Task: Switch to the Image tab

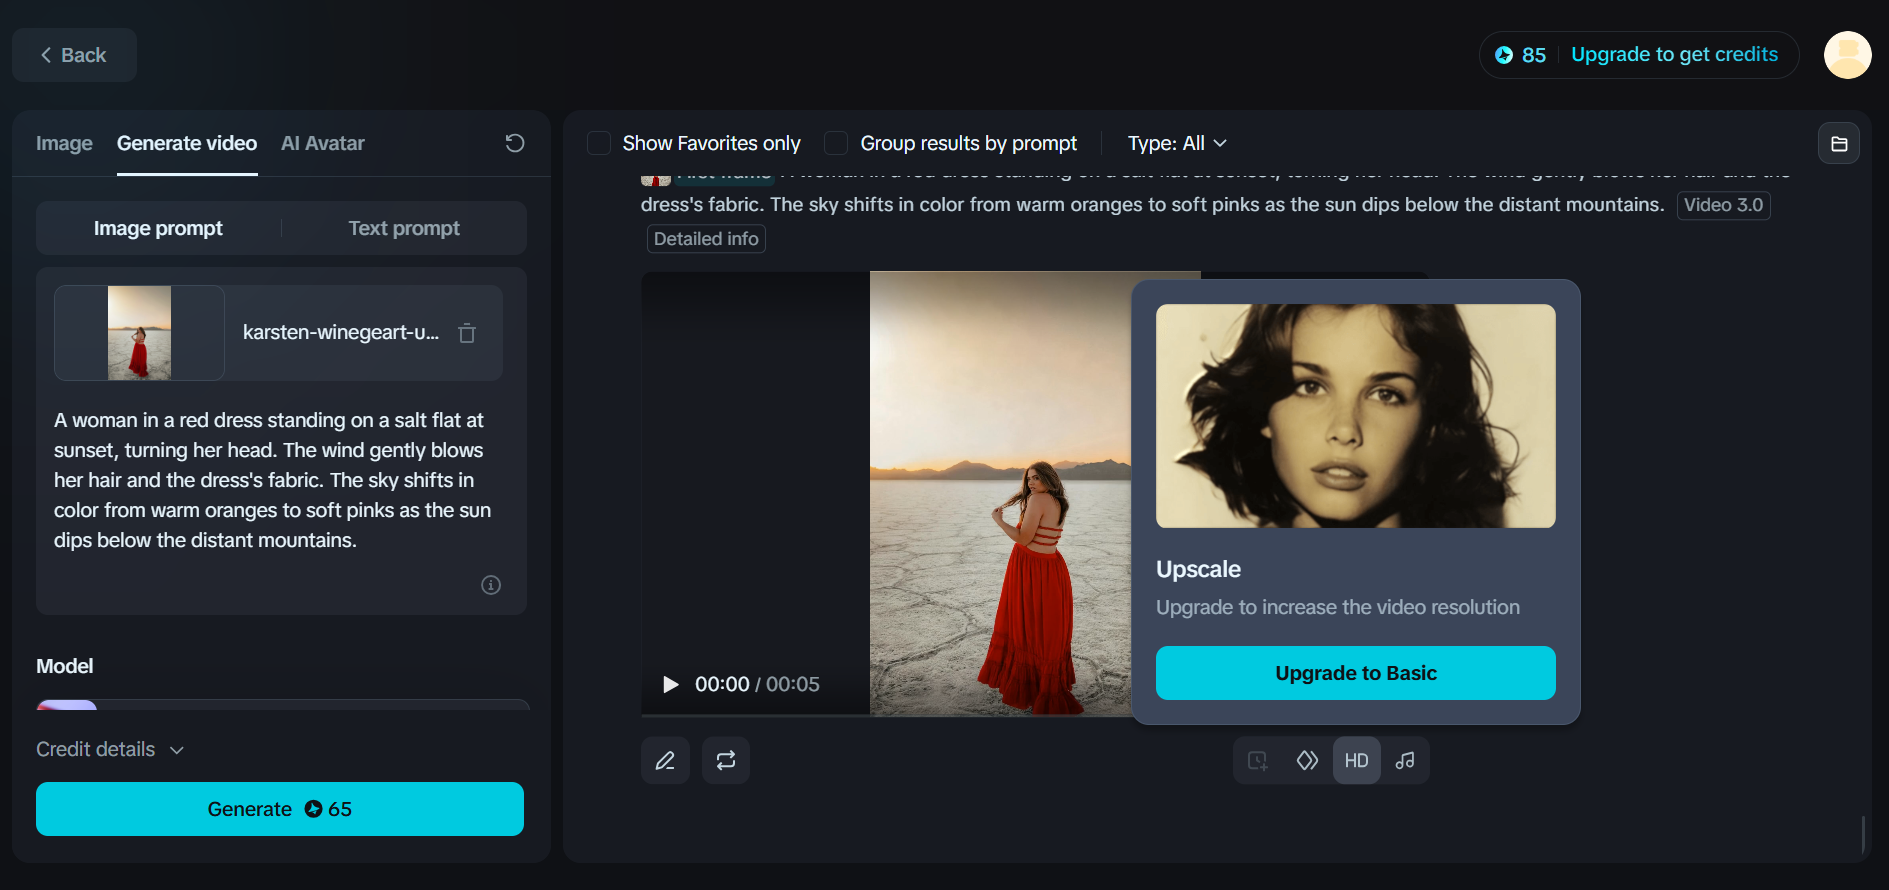Action: tap(64, 143)
